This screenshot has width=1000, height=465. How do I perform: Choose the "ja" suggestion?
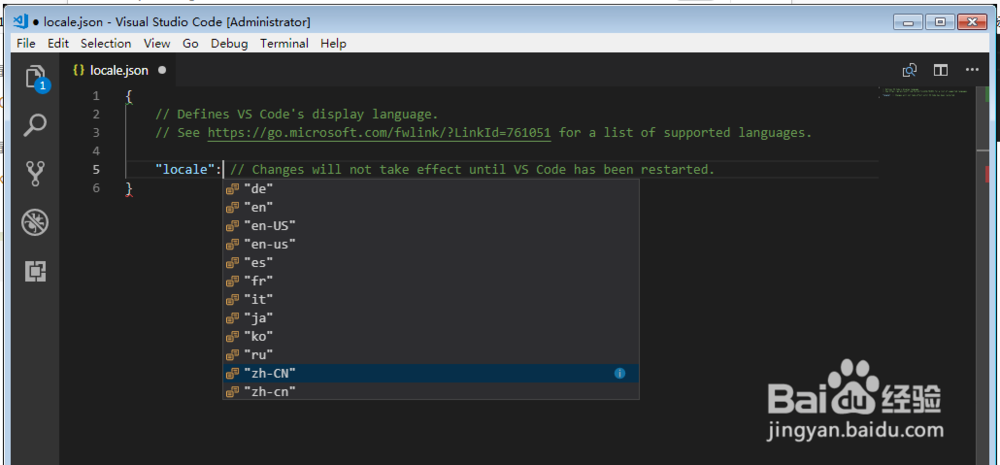click(x=430, y=318)
